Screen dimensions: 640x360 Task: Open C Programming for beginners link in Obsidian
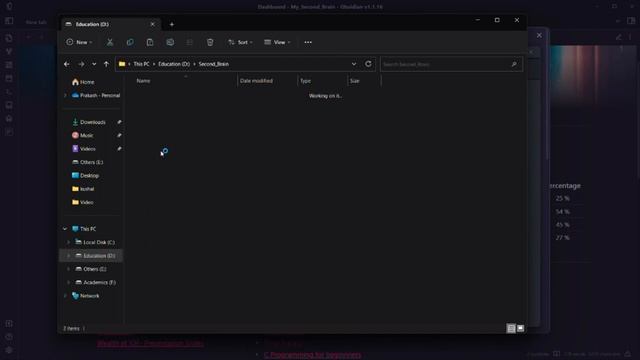[x=312, y=354]
